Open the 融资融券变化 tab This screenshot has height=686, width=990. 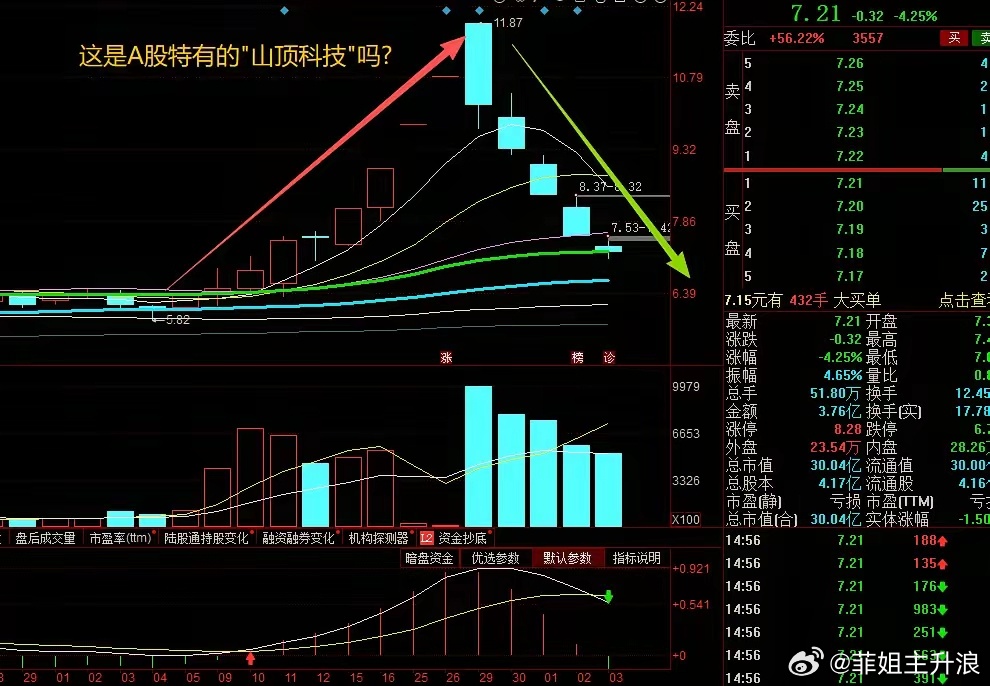pos(297,538)
